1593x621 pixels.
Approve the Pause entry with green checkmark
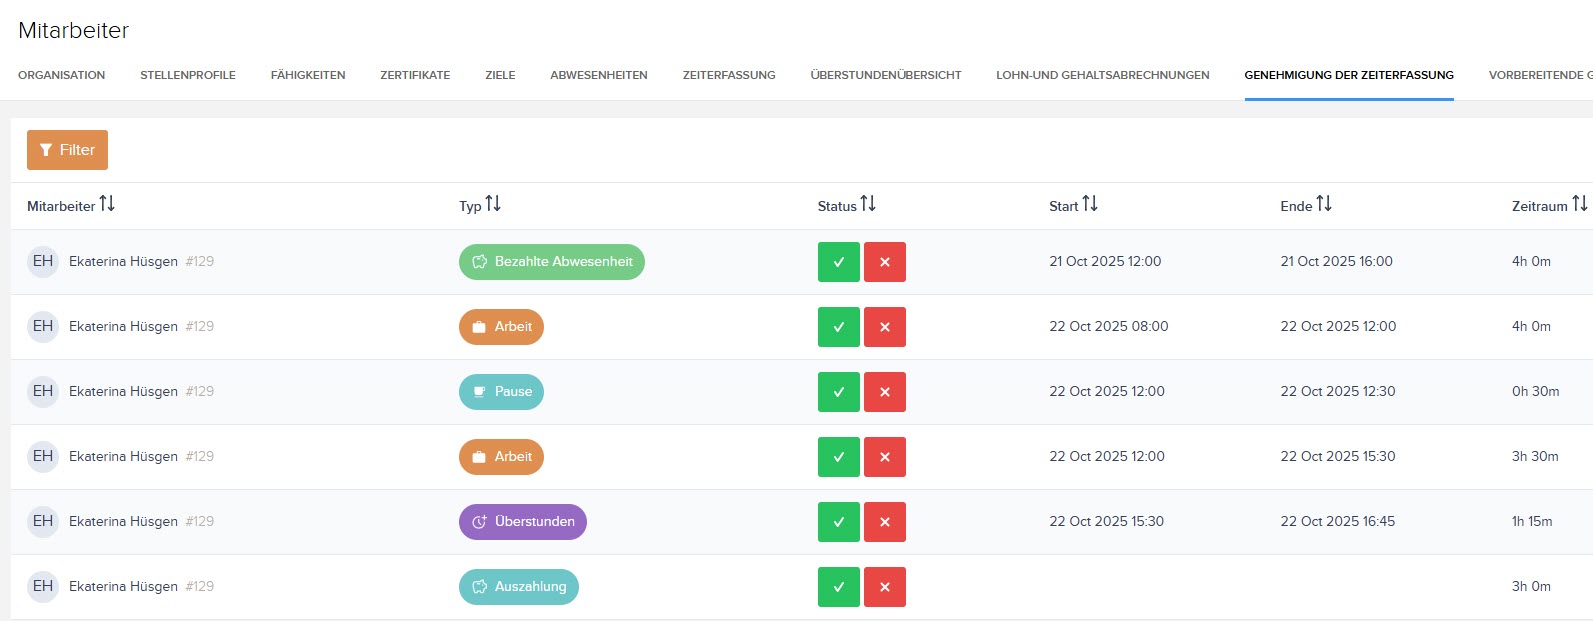click(838, 392)
